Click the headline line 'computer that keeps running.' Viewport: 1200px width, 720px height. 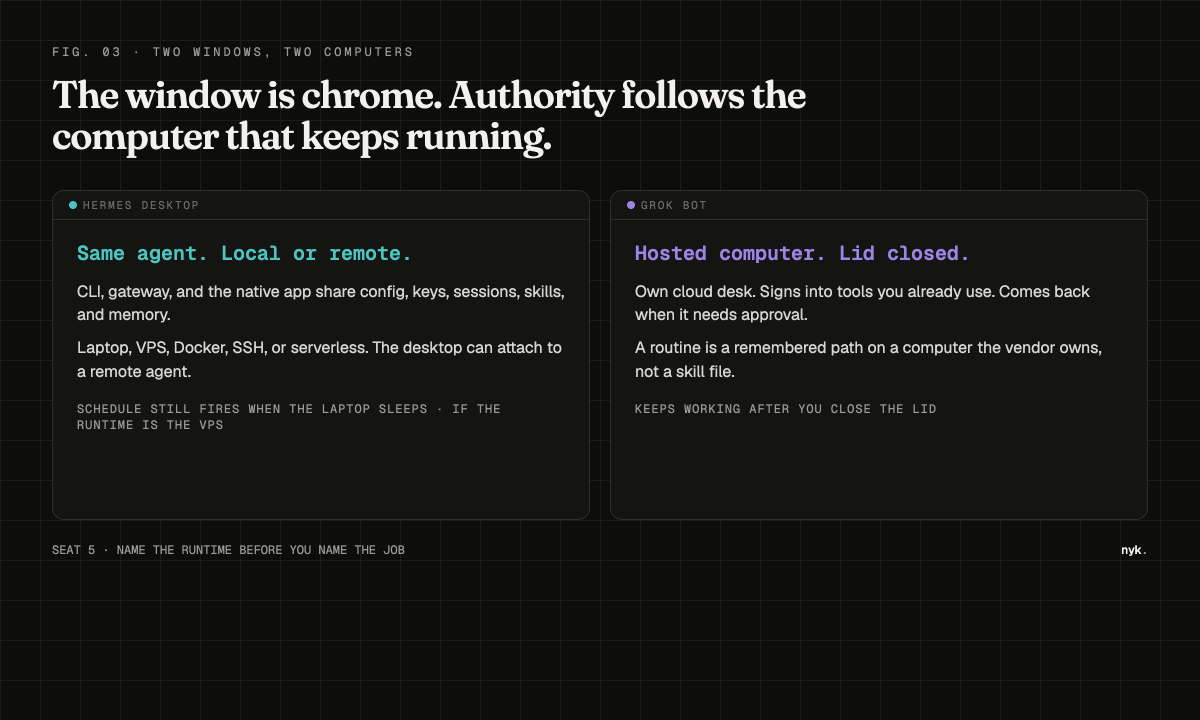pyautogui.click(x=302, y=137)
